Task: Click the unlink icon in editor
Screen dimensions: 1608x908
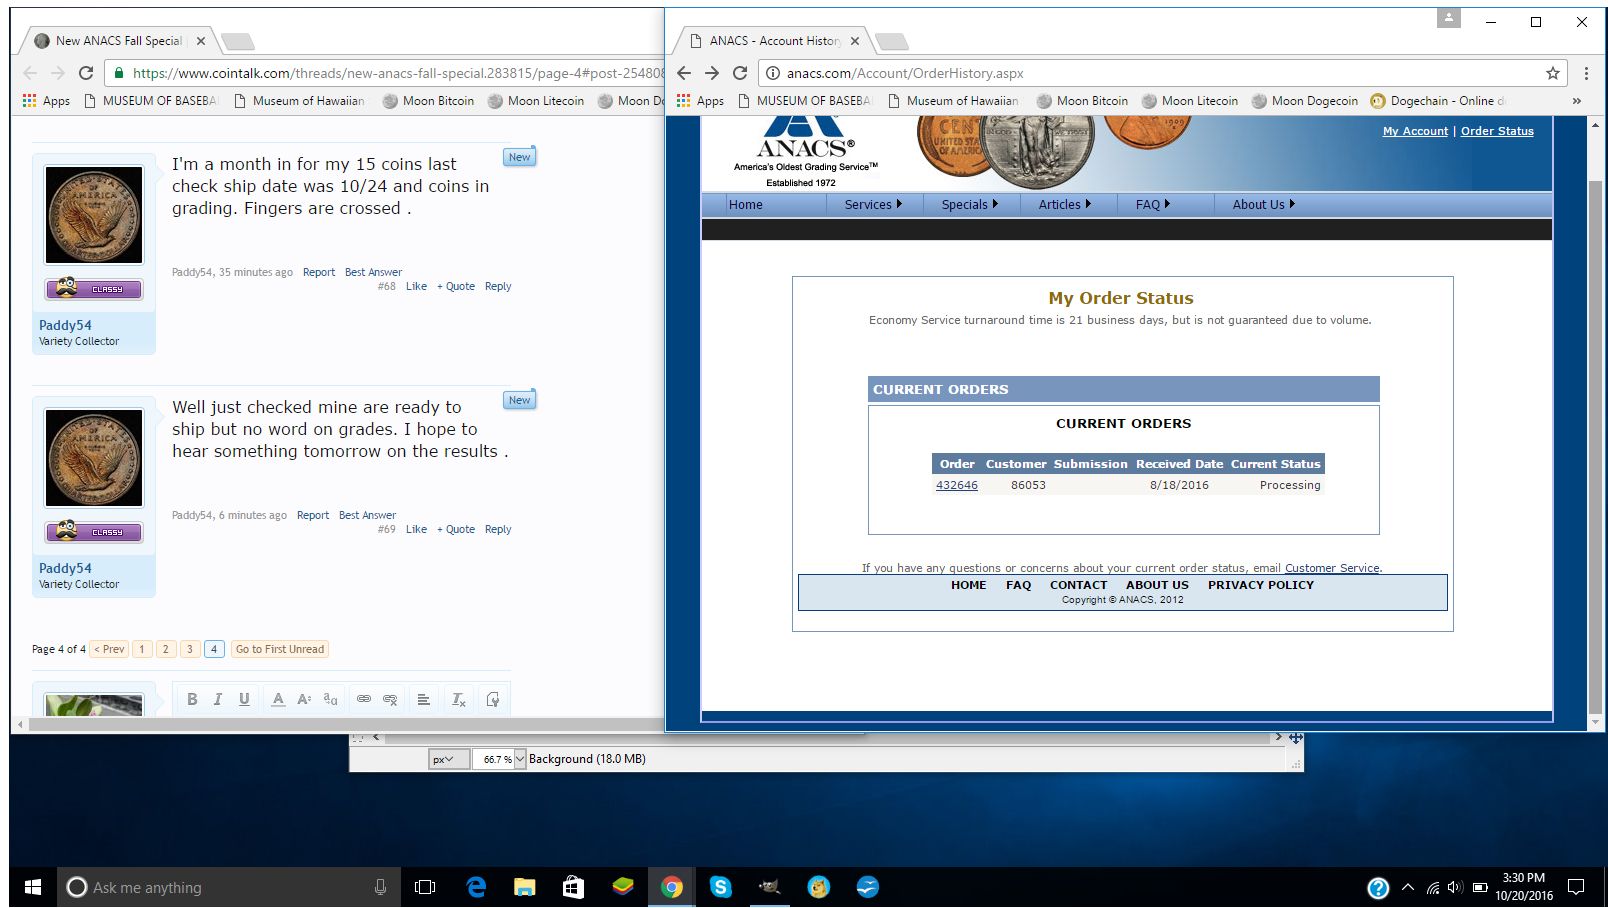Action: (x=390, y=699)
